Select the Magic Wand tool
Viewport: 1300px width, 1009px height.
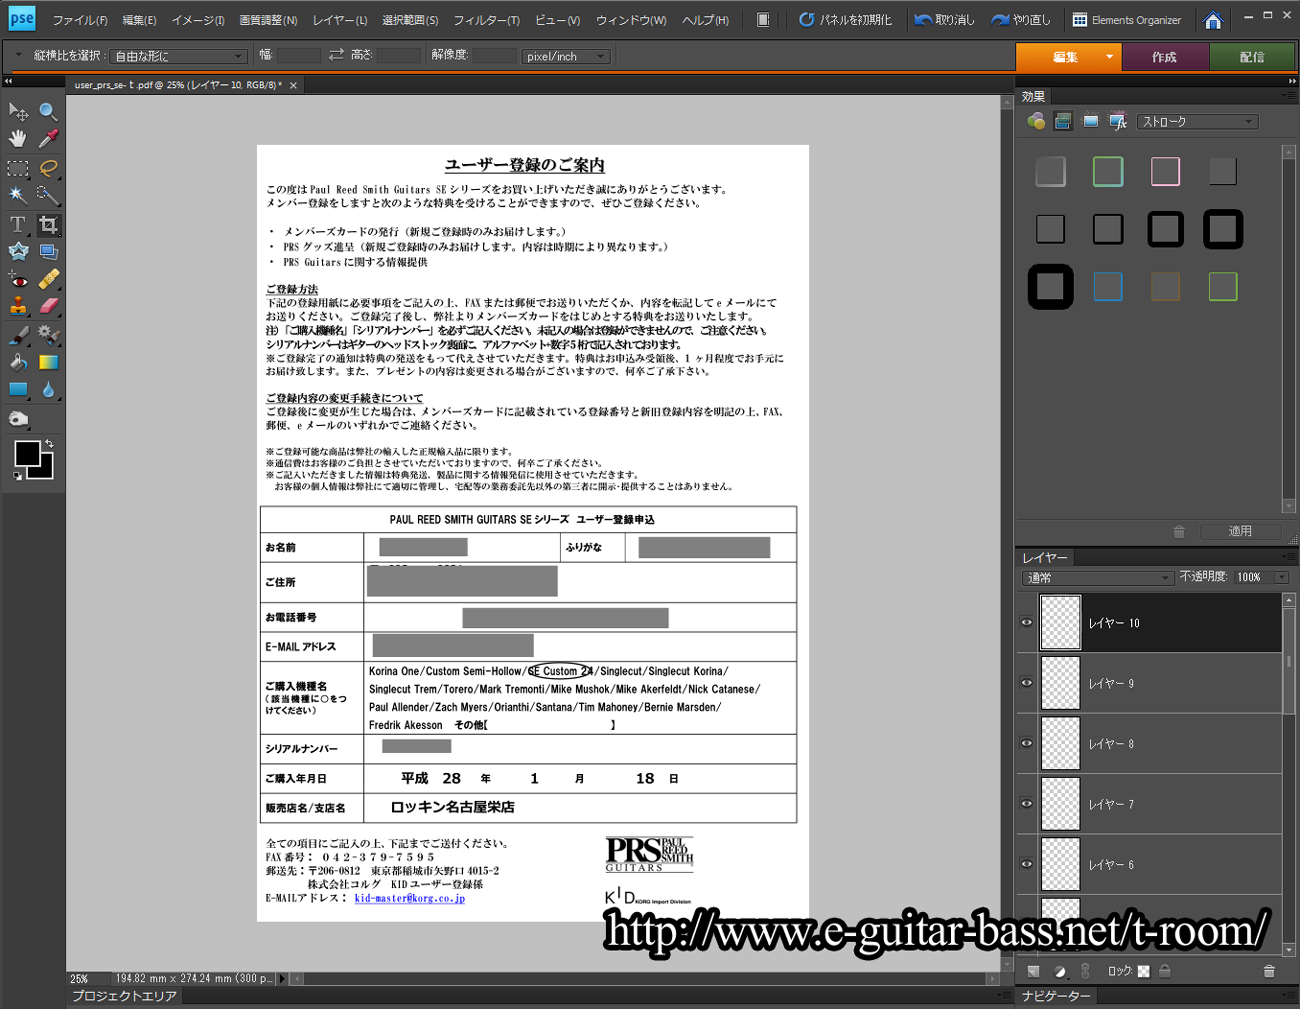point(18,195)
